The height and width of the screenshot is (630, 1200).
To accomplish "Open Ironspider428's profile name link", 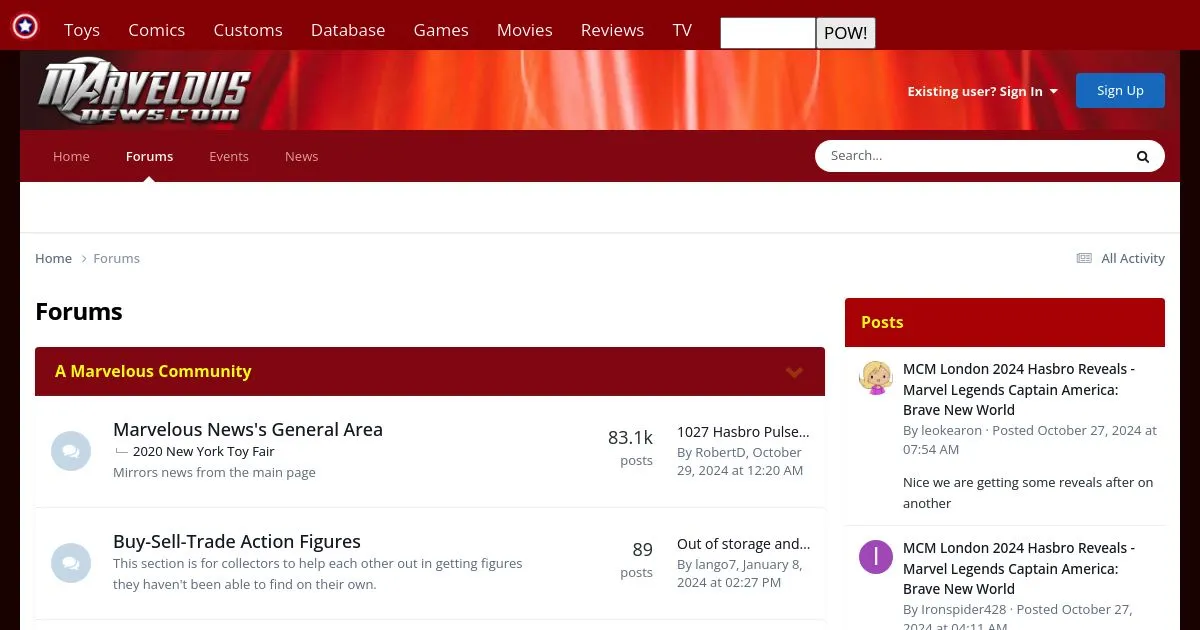I will [964, 609].
